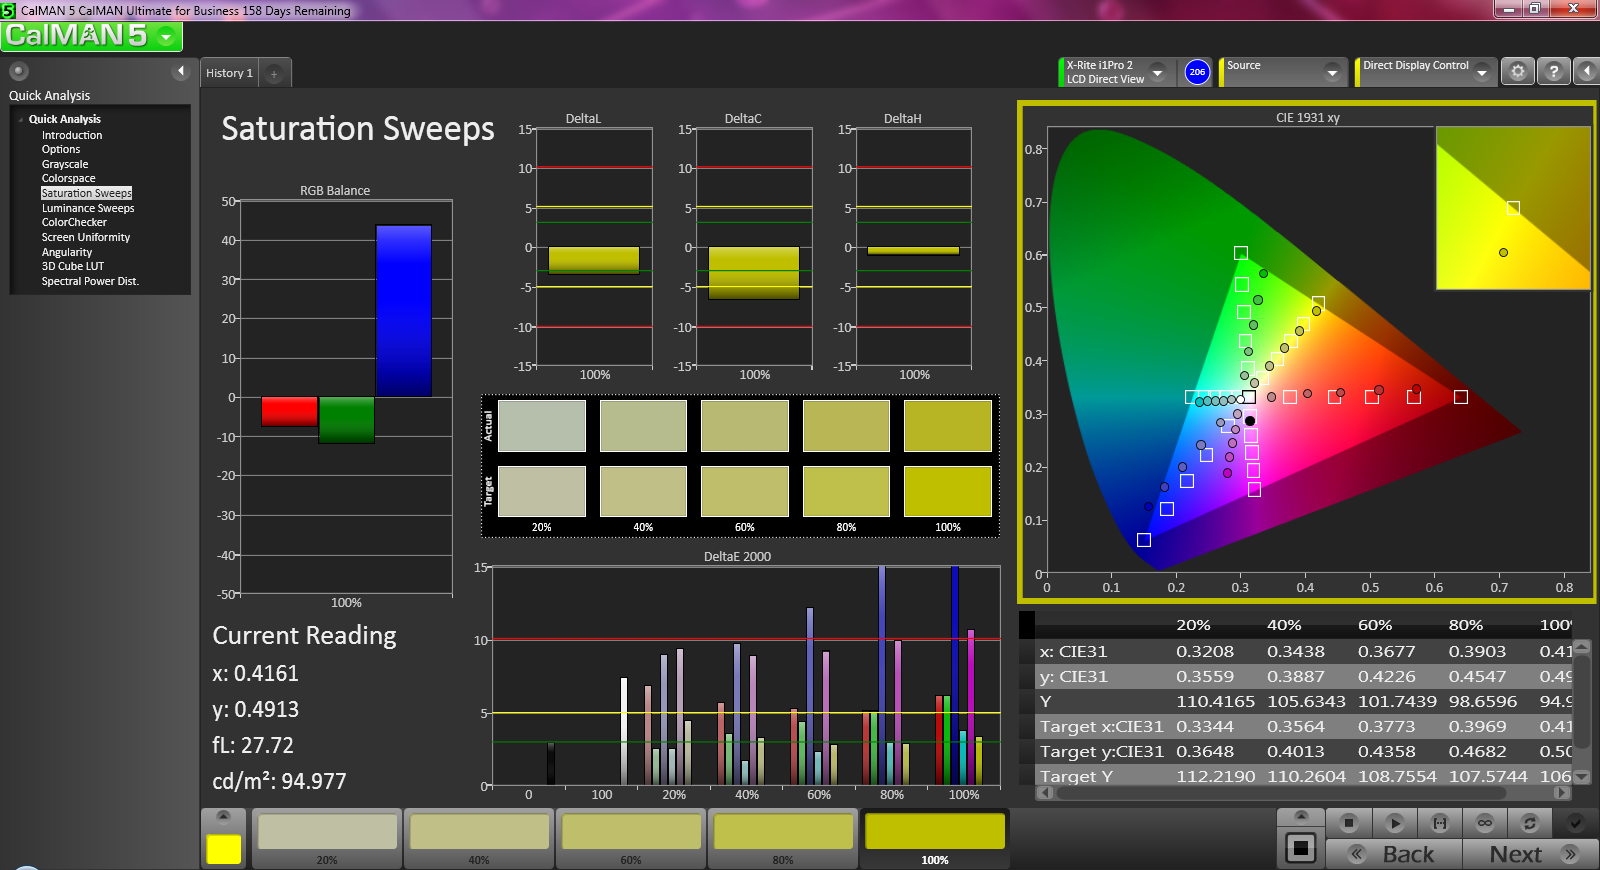Click the bracketed single-read icon
Image resolution: width=1600 pixels, height=870 pixels.
pyautogui.click(x=1439, y=823)
